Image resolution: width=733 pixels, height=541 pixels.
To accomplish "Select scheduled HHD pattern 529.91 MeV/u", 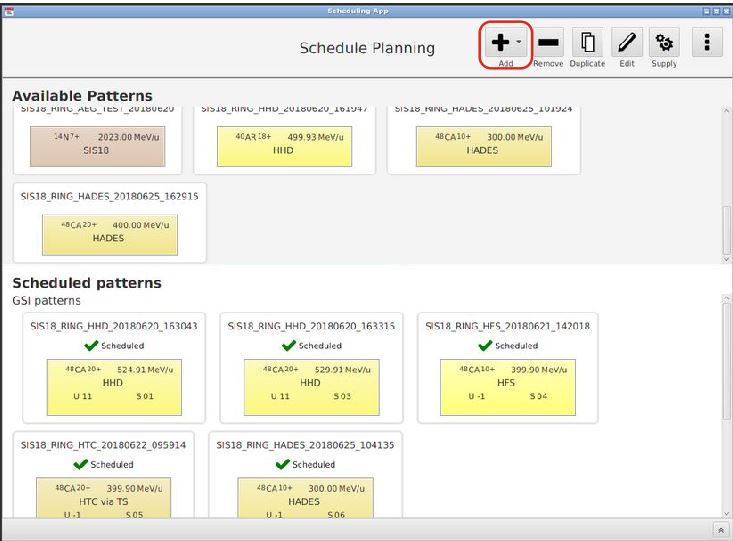I will point(310,382).
